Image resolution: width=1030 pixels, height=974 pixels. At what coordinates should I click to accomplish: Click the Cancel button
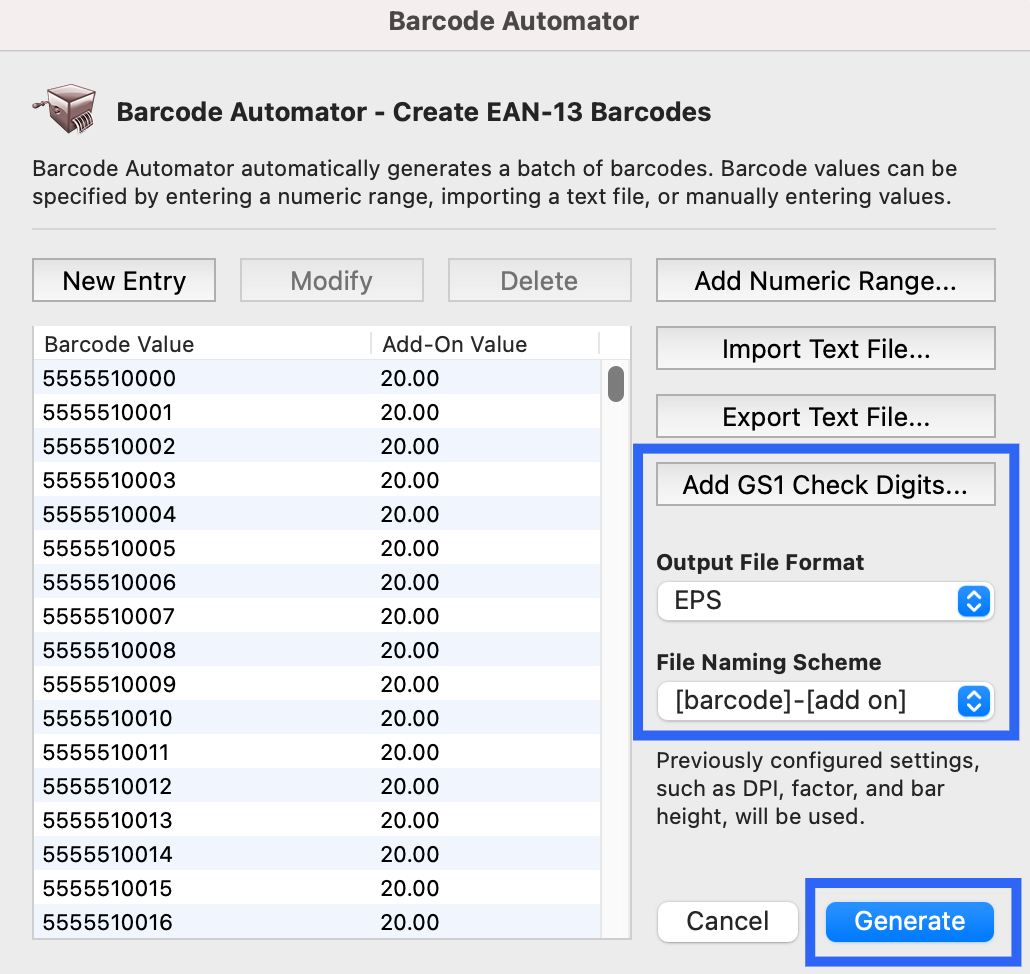[x=728, y=921]
